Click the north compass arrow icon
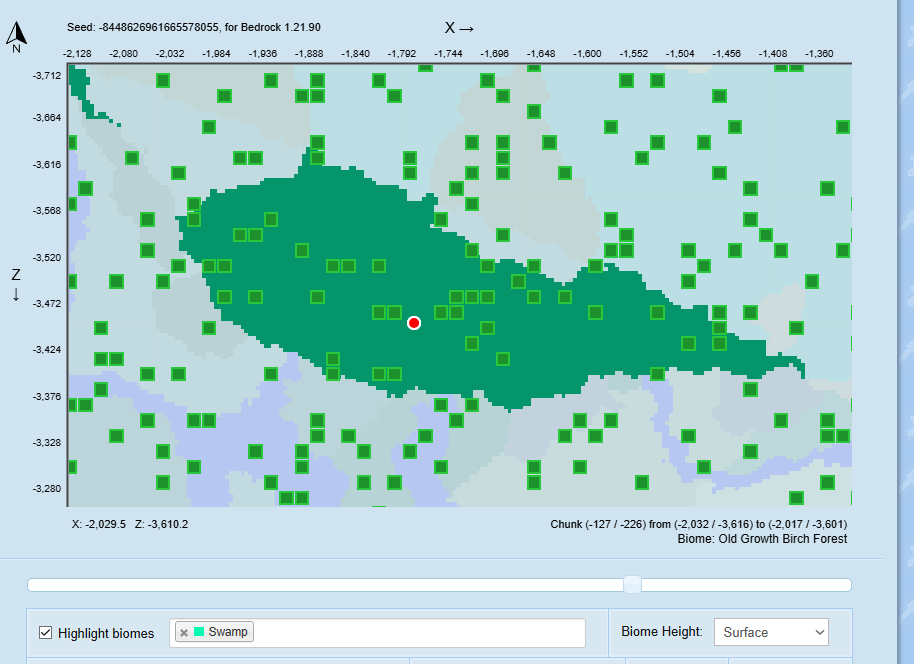 pos(16,37)
